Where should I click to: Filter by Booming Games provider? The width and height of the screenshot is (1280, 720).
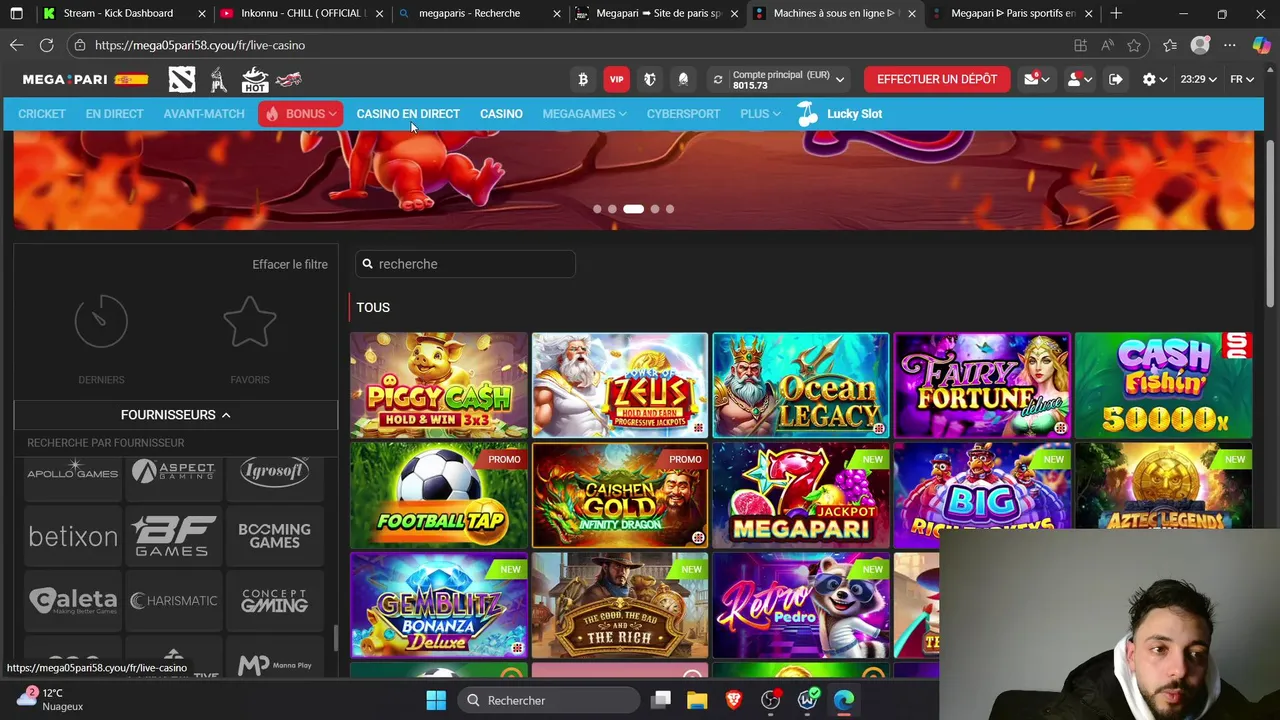pos(275,536)
